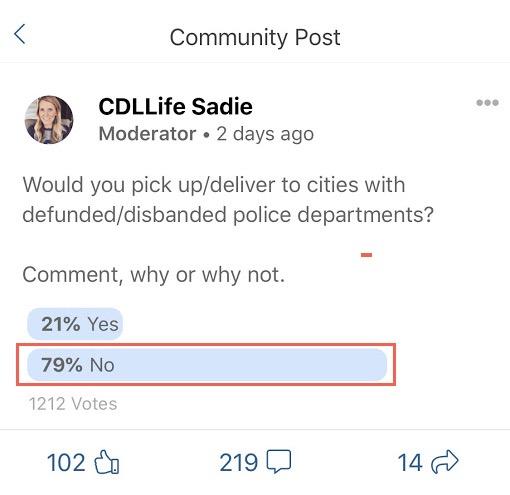510x495 pixels.
Task: Tap the comment speech bubble icon
Action: 279,462
